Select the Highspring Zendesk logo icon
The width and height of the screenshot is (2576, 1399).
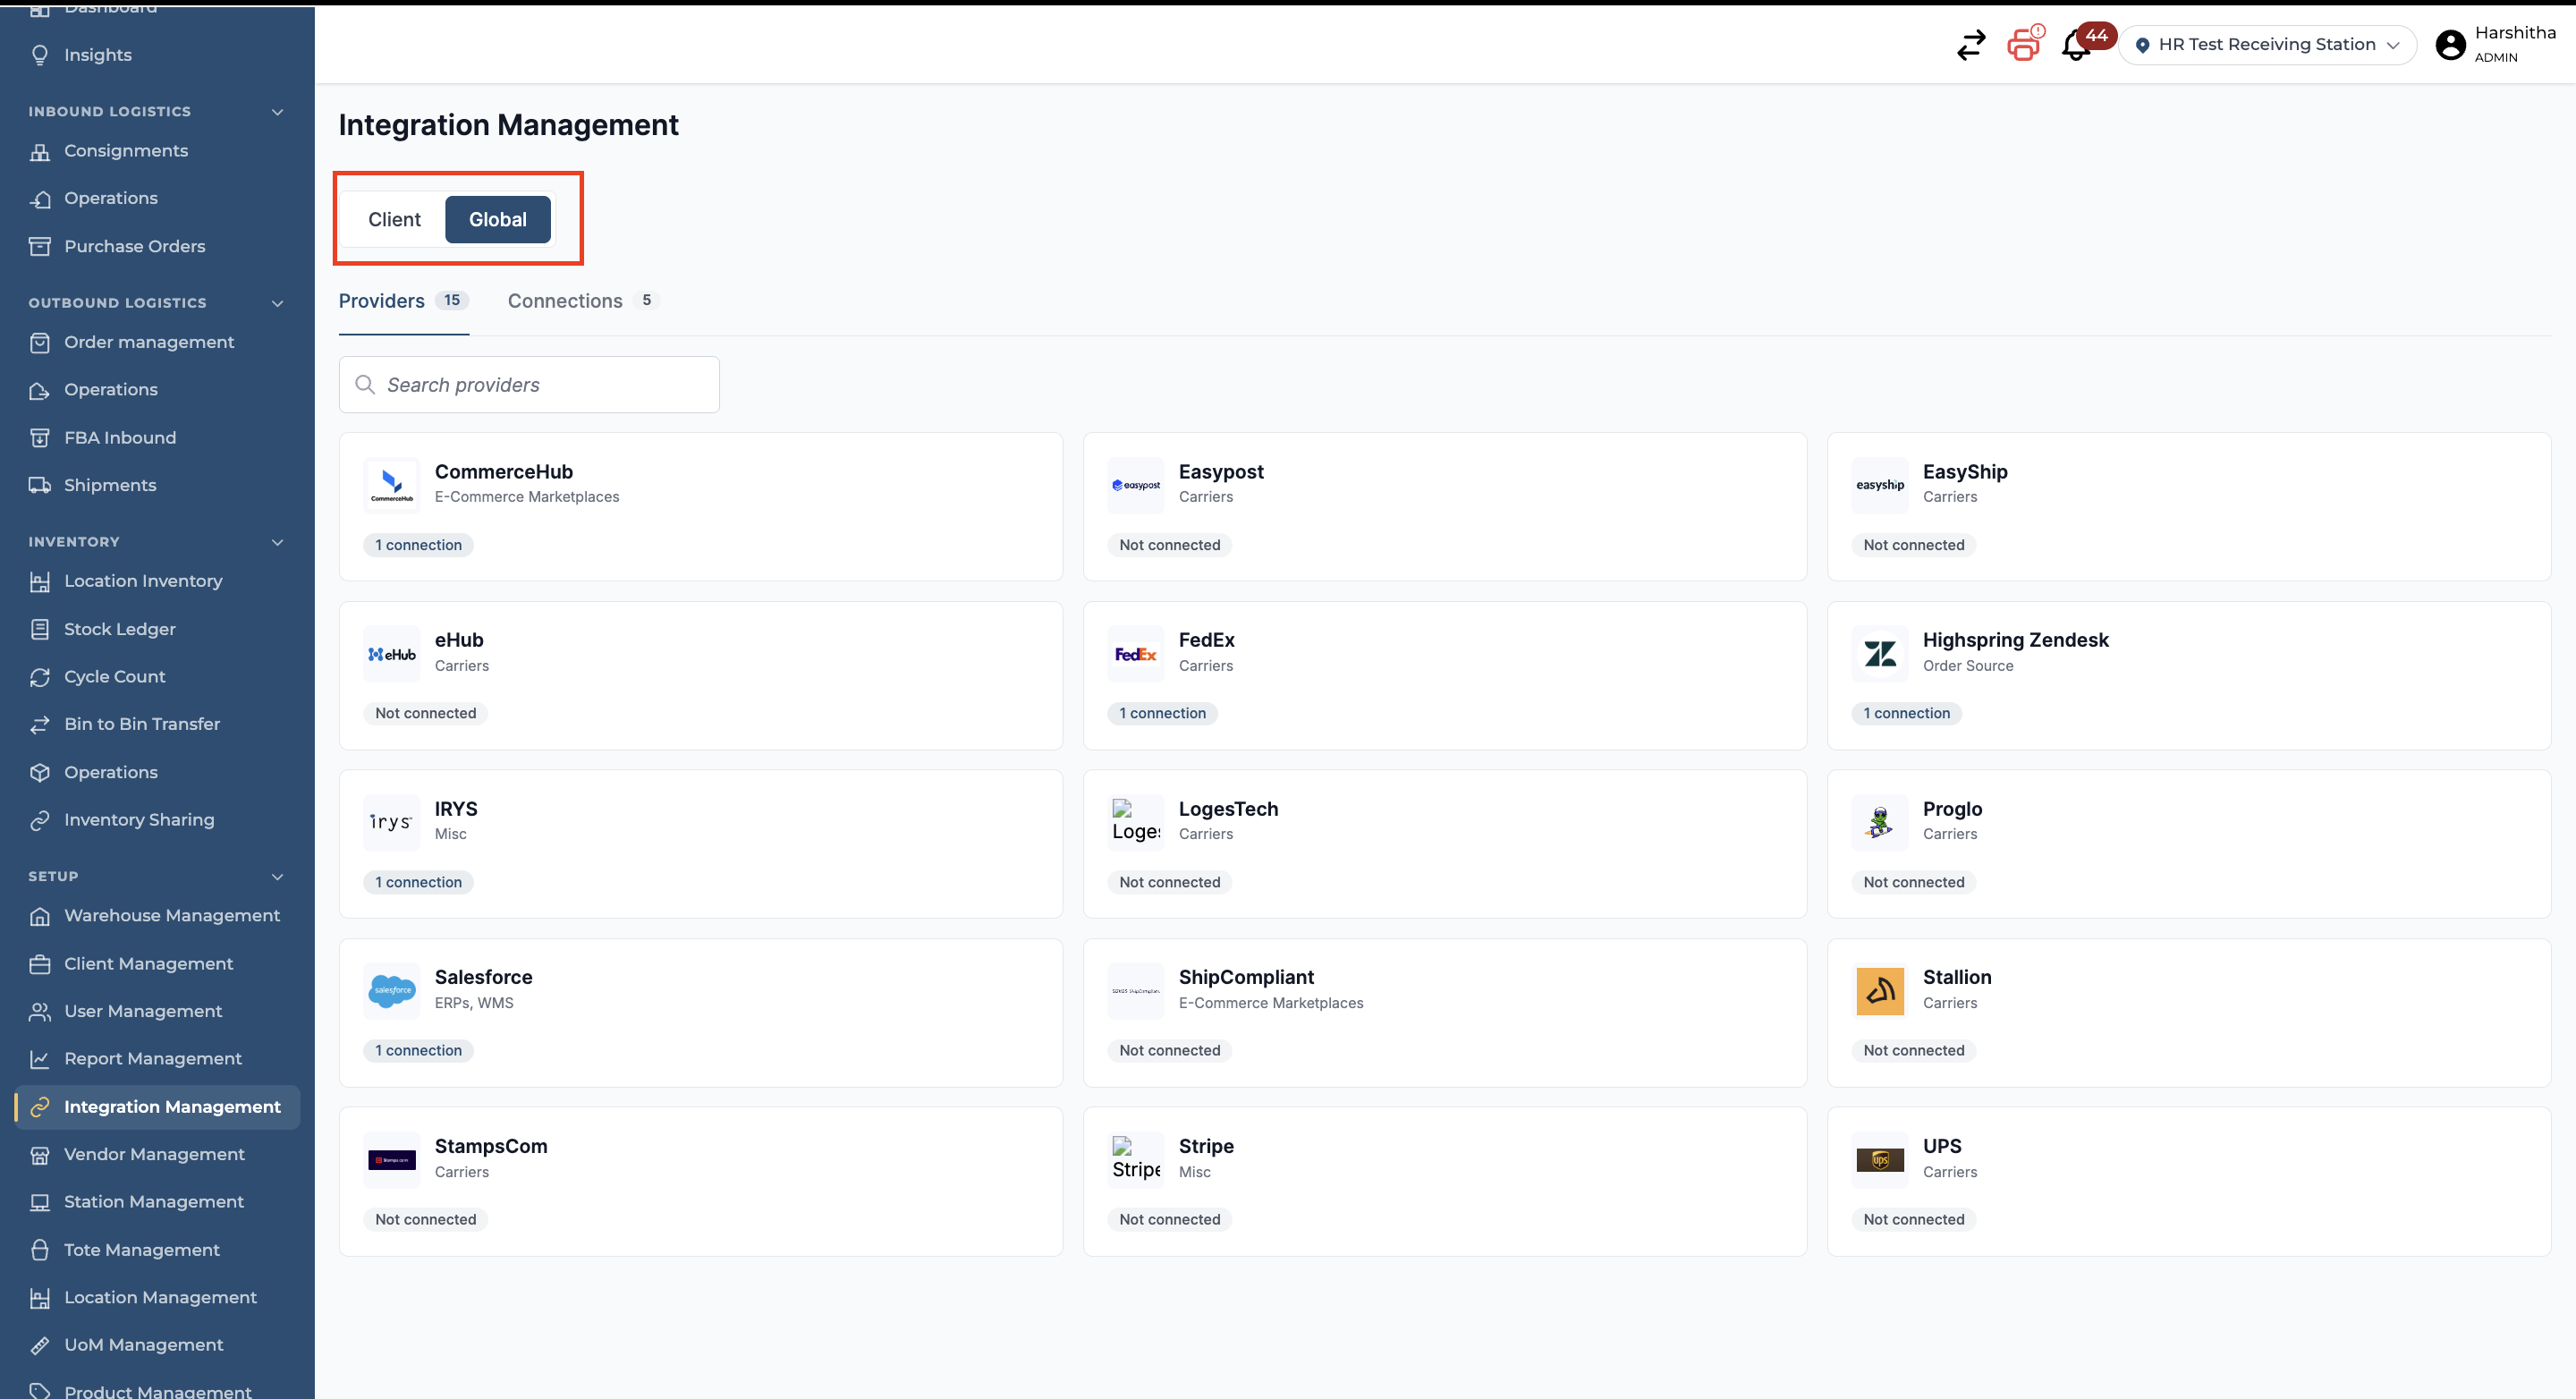tap(1880, 654)
